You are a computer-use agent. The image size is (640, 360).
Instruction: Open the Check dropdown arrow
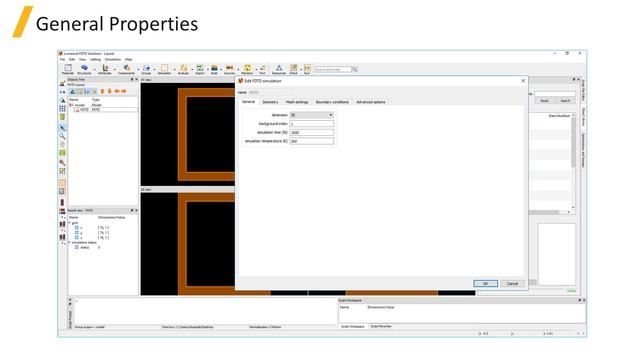tap(301, 69)
